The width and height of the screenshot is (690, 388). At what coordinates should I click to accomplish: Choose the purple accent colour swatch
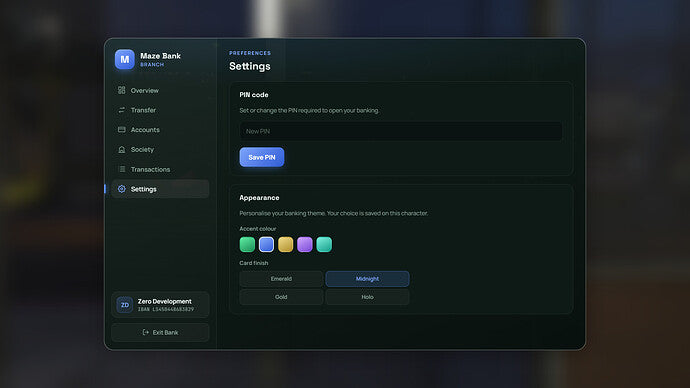click(305, 244)
